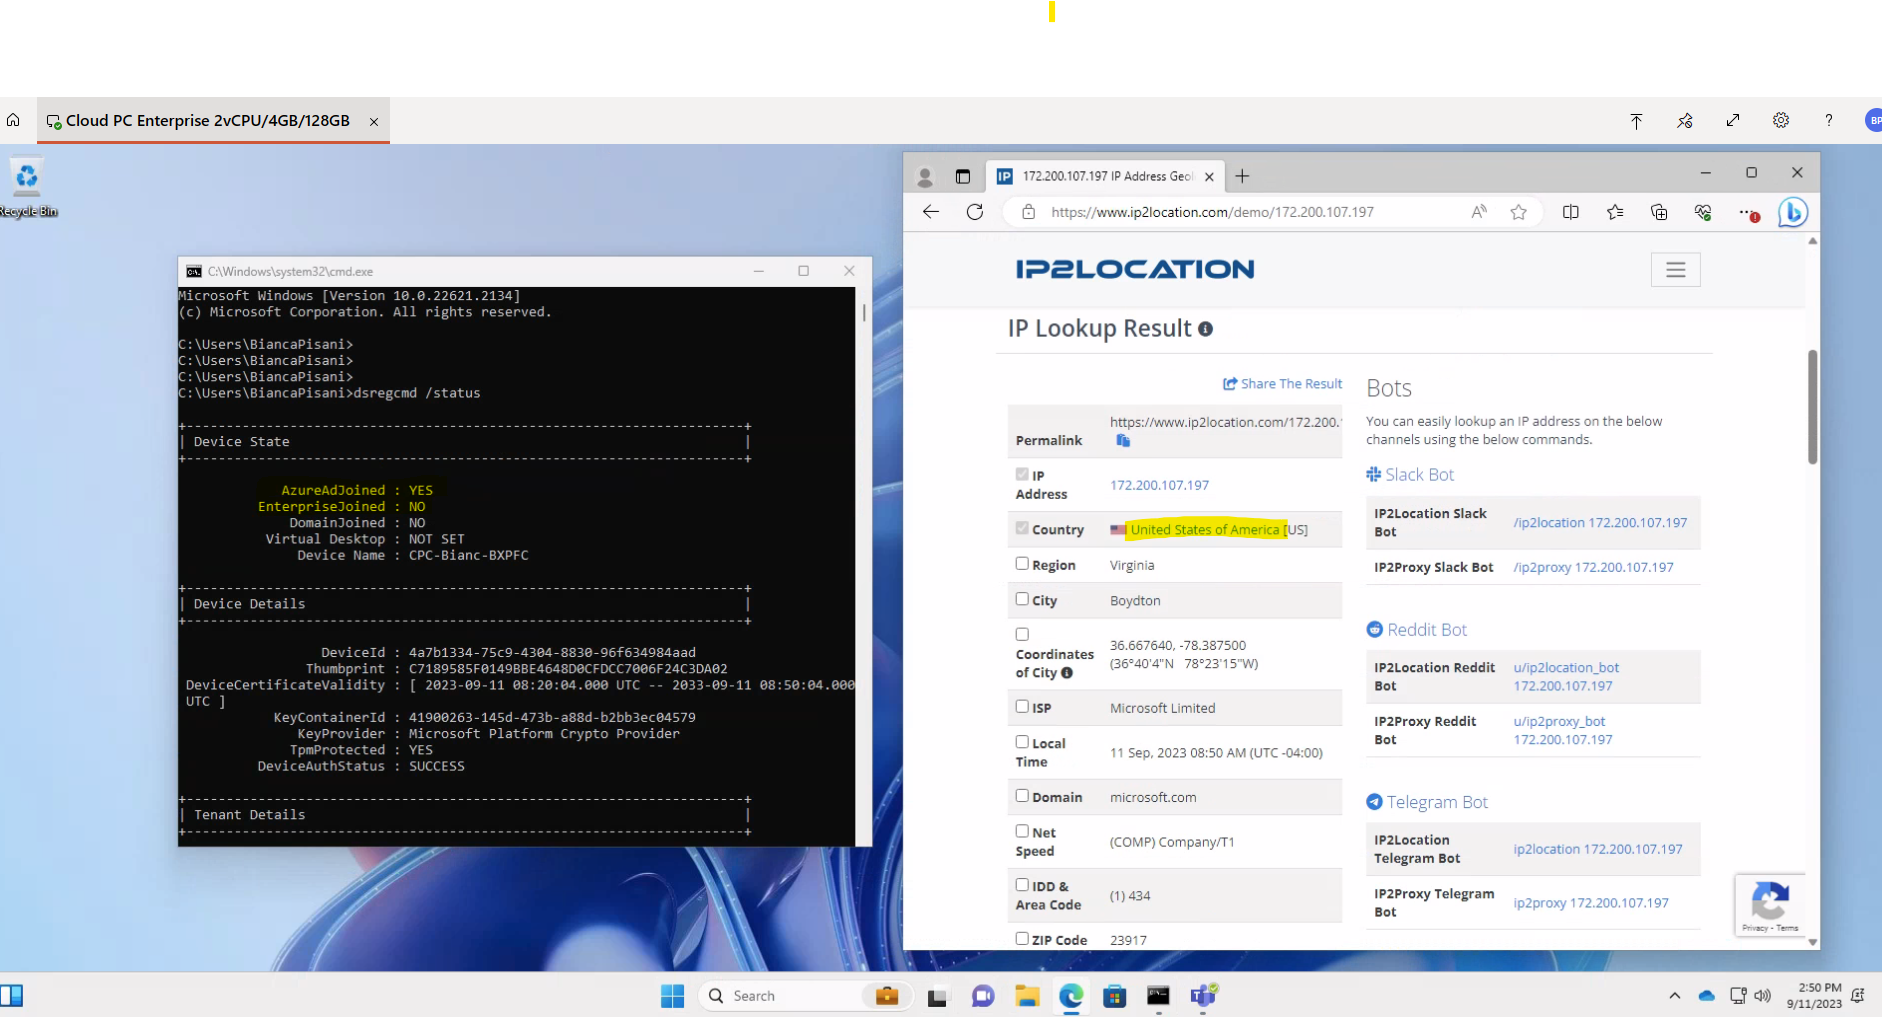Open the Edge tab actions menu icon
Viewport: 1882px width, 1017px height.
[963, 176]
